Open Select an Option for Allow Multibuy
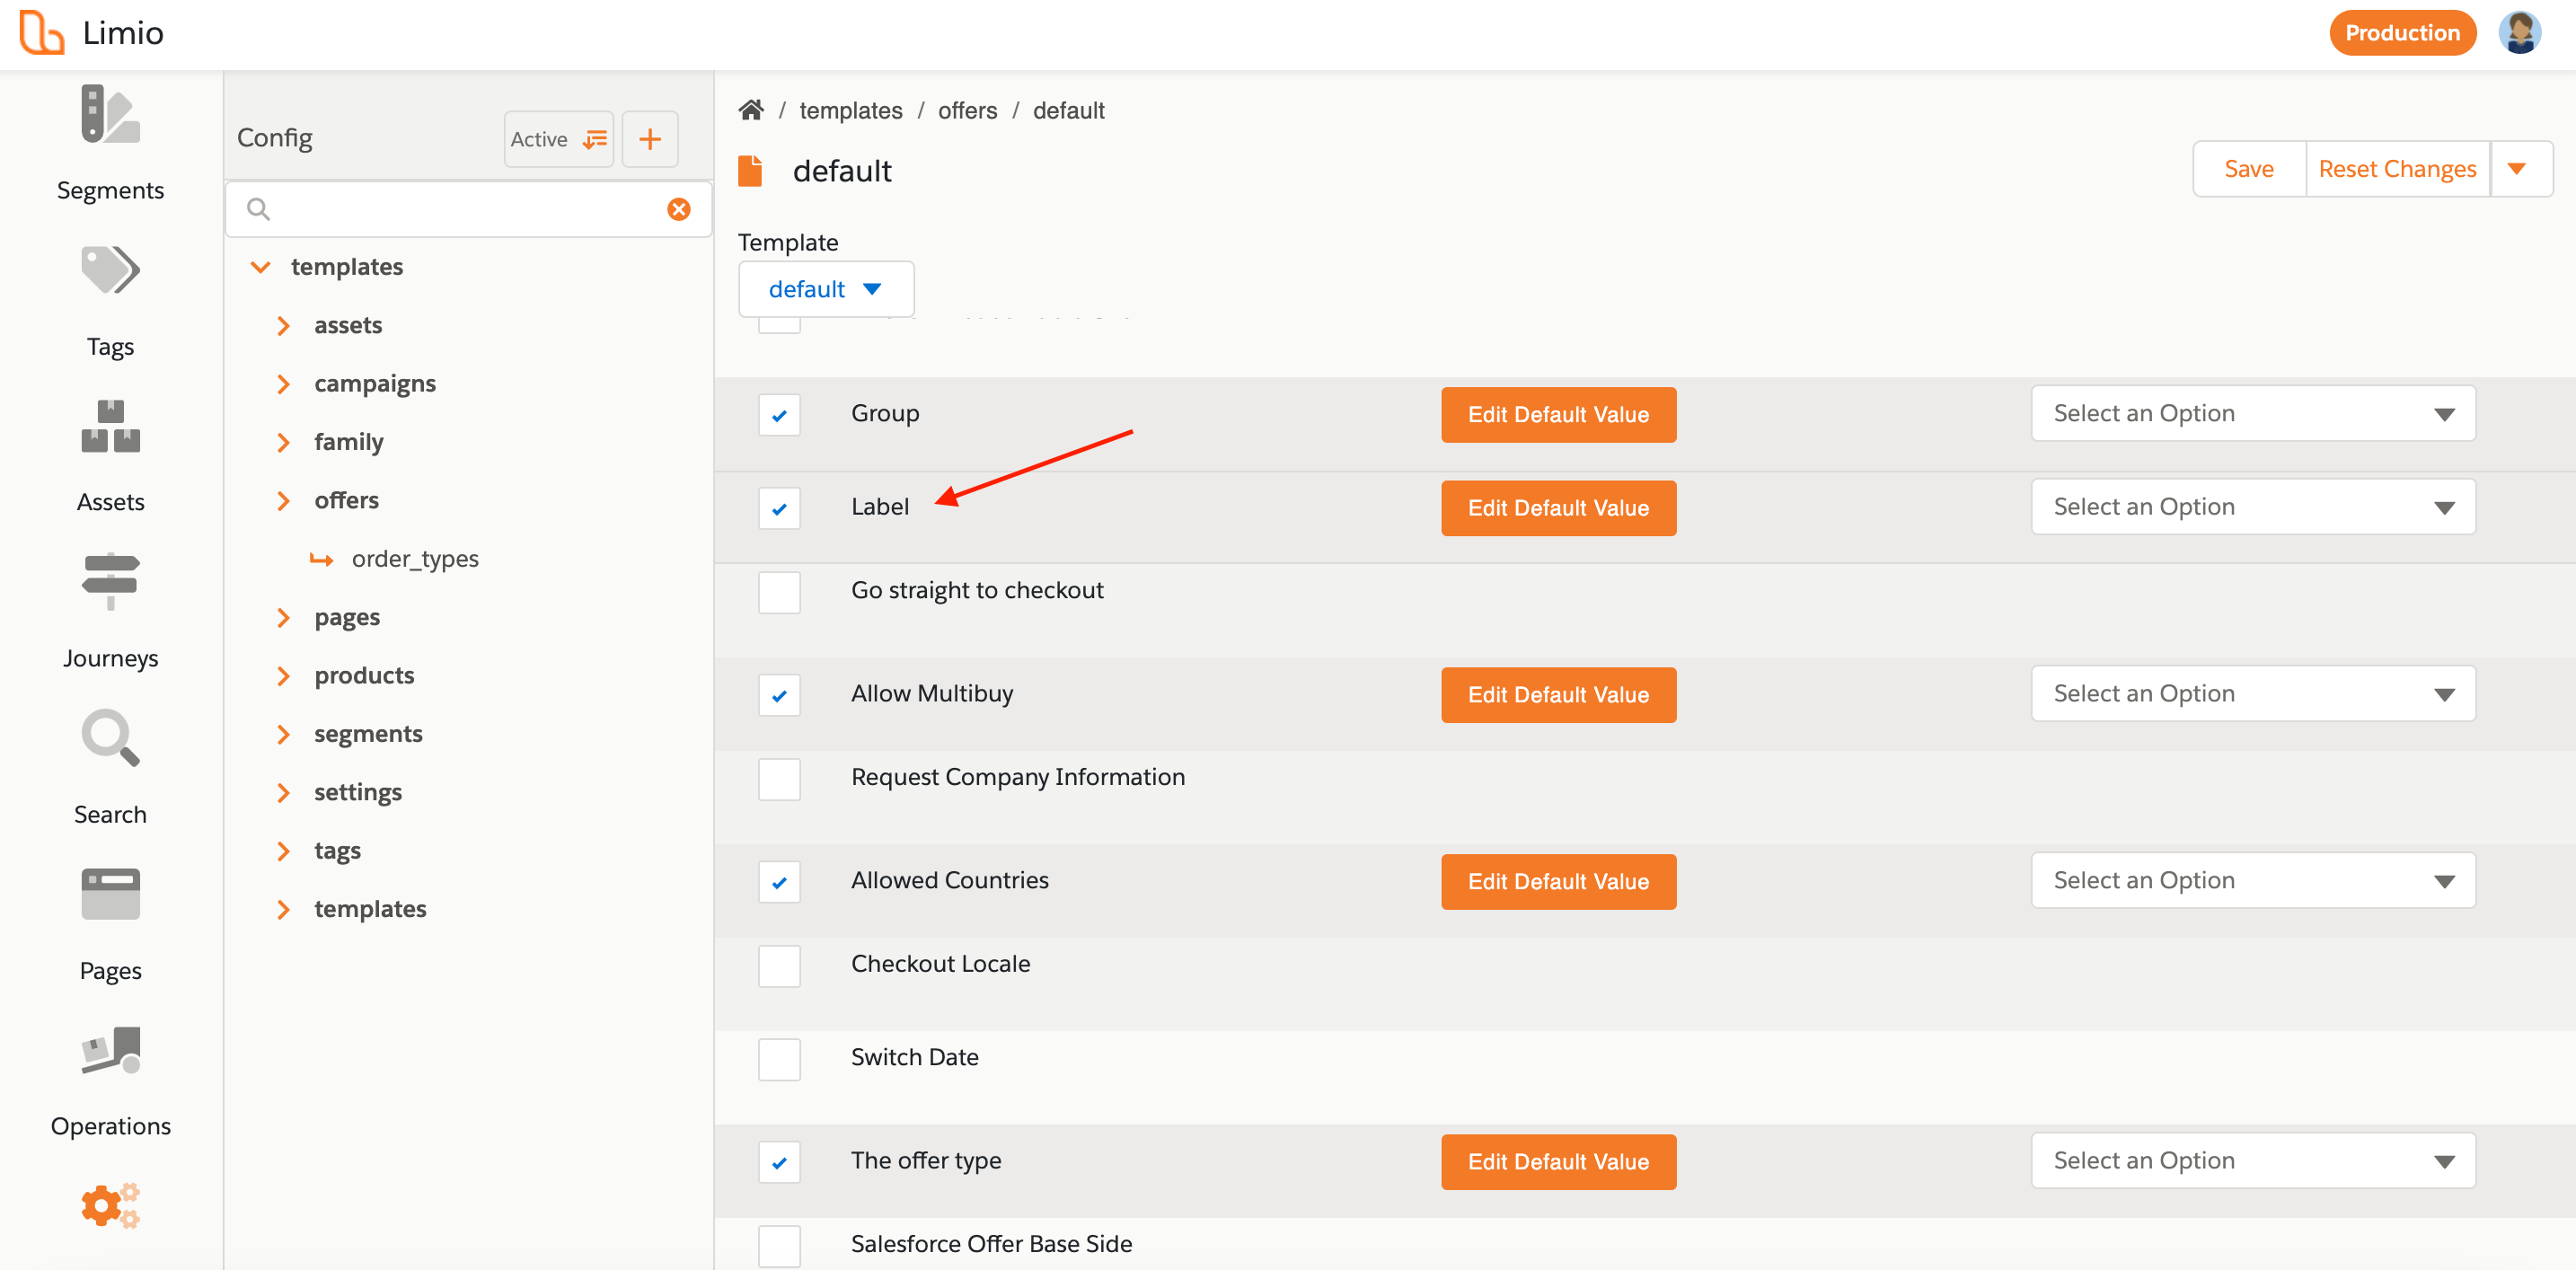This screenshot has height=1270, width=2576. (2253, 693)
